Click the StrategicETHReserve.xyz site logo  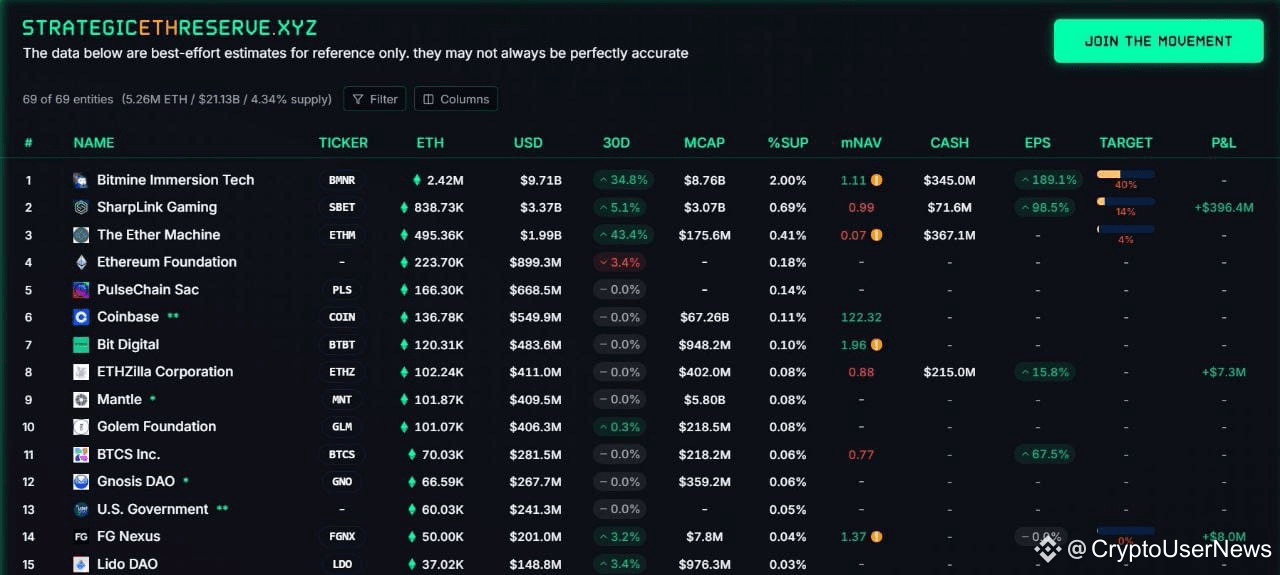coord(170,27)
